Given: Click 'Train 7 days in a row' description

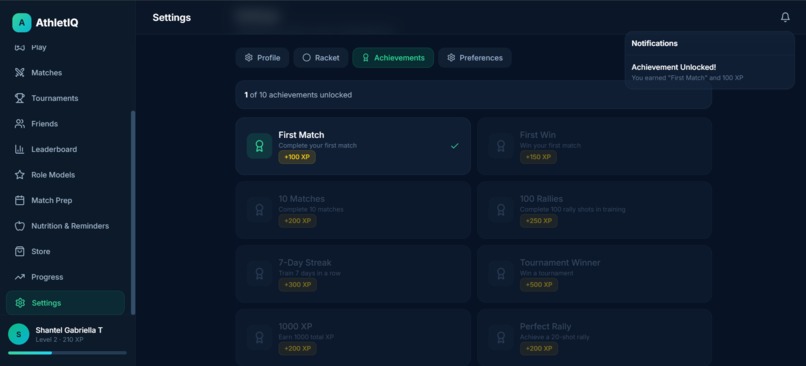Looking at the screenshot, I should click(x=309, y=273).
